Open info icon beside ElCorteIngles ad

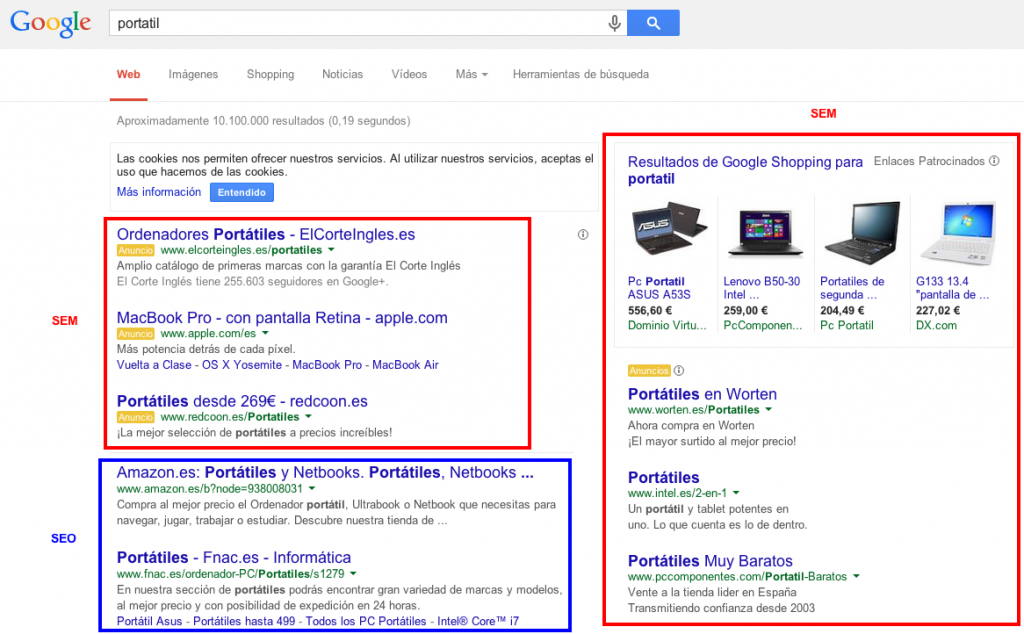583,234
